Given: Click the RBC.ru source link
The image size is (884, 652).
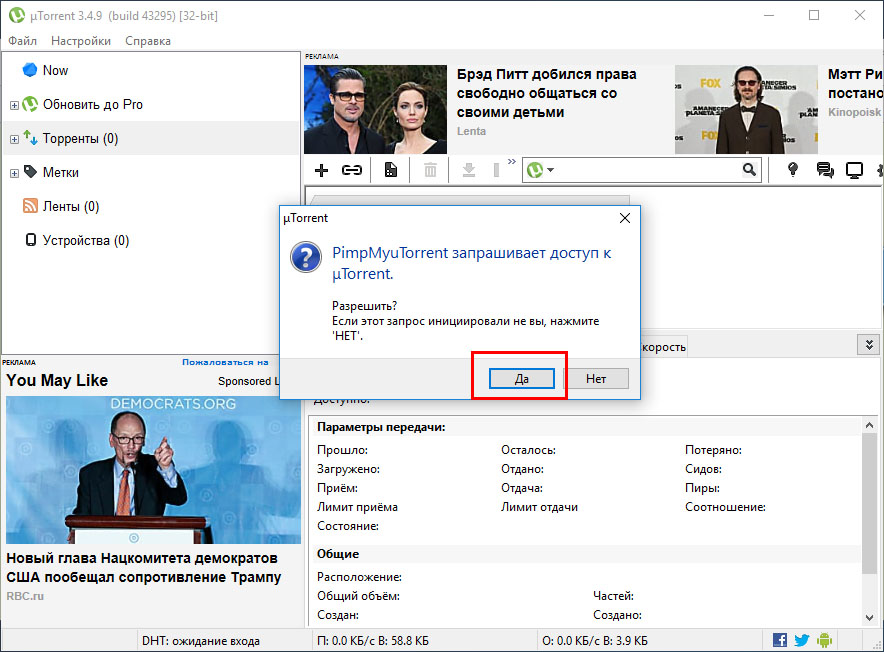Looking at the screenshot, I should (x=25, y=596).
